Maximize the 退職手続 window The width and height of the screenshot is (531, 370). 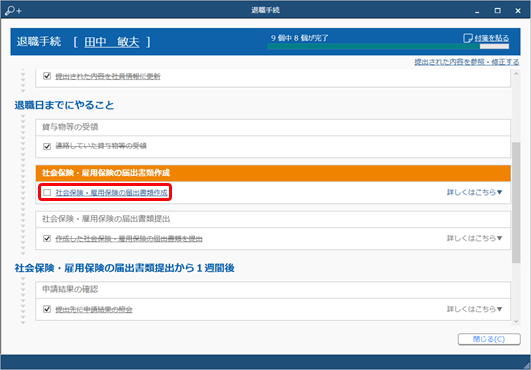497,11
